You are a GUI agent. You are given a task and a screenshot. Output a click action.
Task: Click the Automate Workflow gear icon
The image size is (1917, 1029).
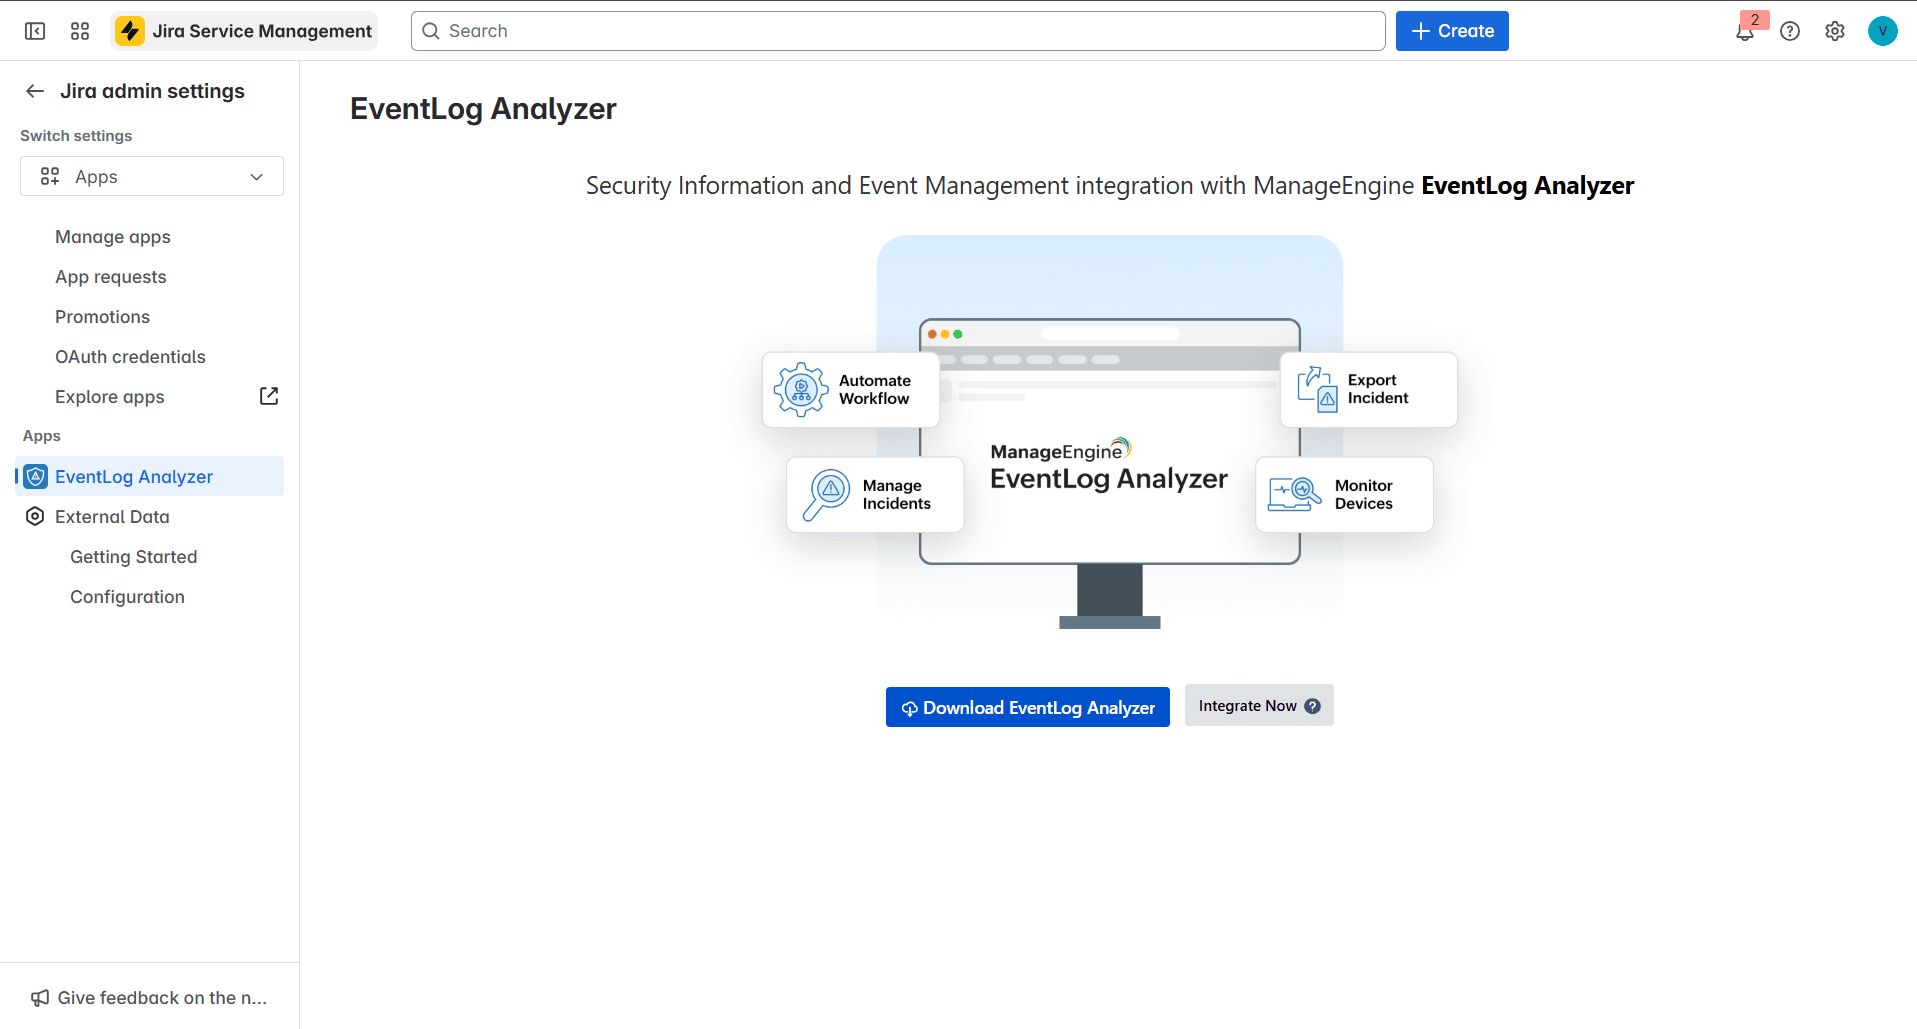pos(801,390)
